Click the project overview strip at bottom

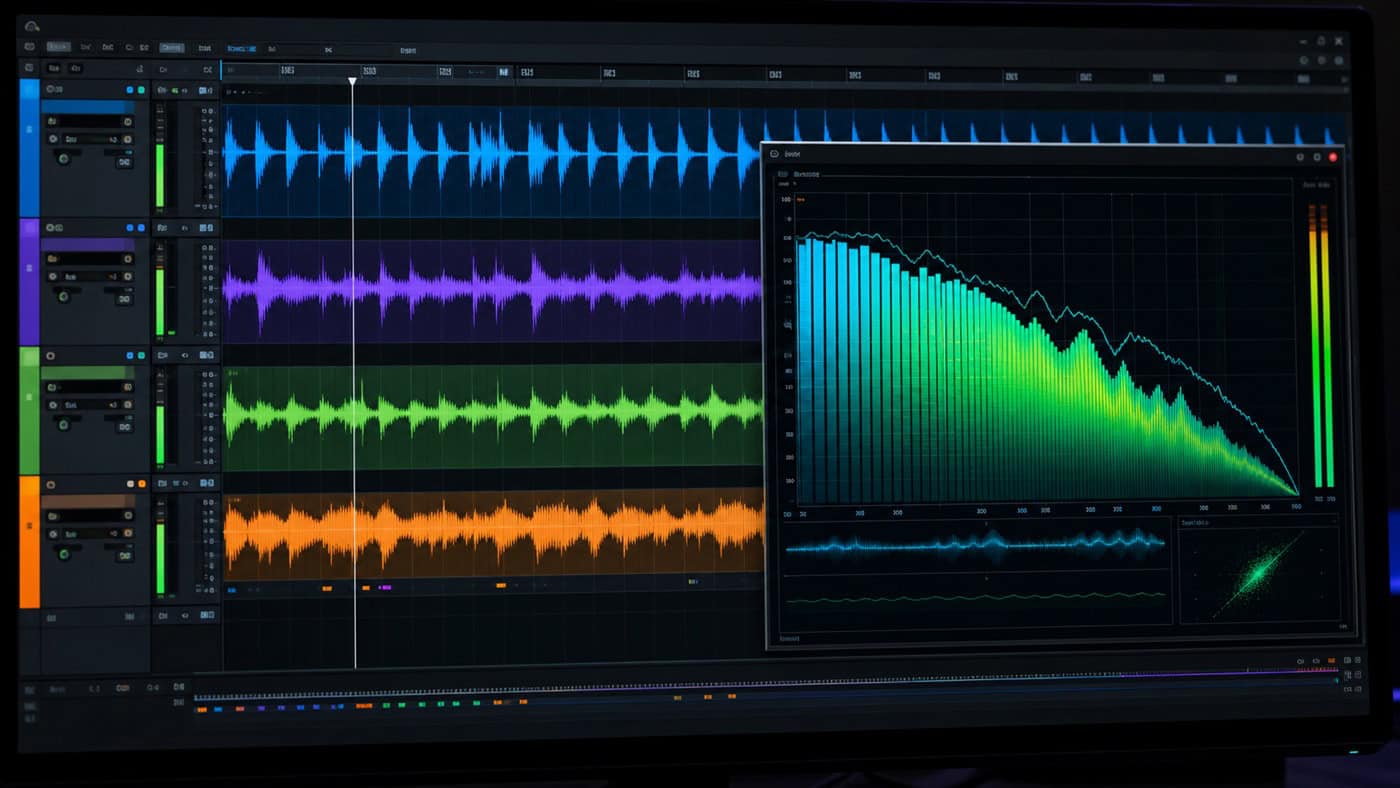pyautogui.click(x=765, y=690)
